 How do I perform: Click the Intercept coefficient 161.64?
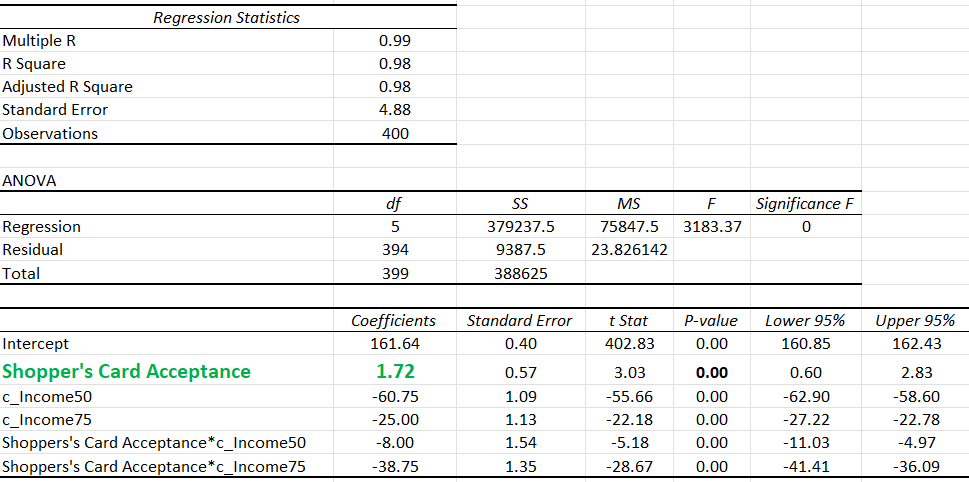pyautogui.click(x=395, y=344)
